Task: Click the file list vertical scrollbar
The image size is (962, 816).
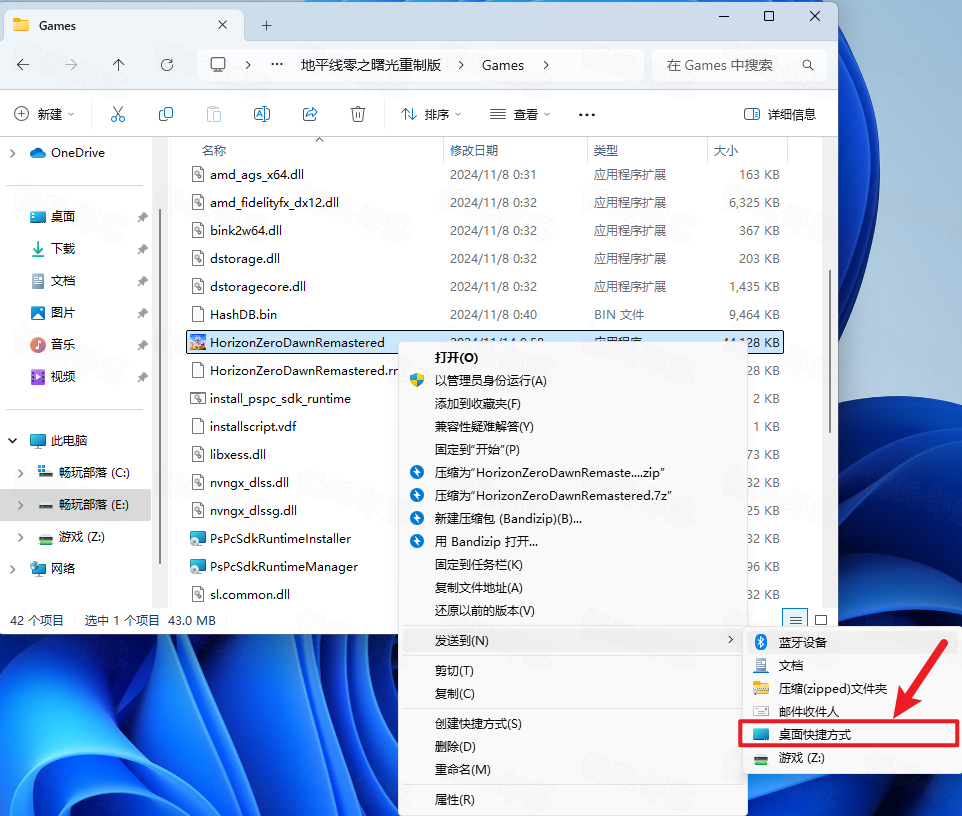Action: pos(830,351)
